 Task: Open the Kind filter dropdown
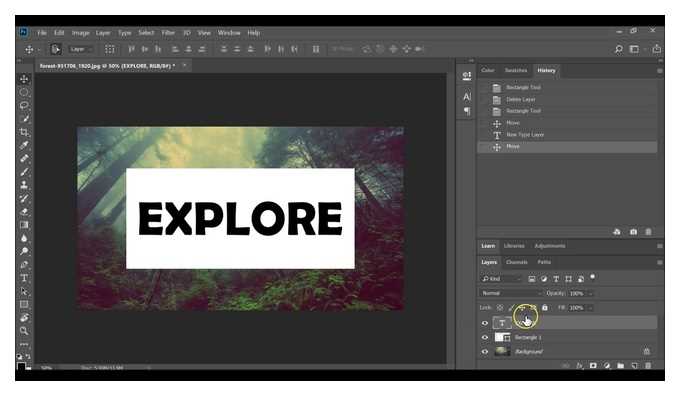501,279
